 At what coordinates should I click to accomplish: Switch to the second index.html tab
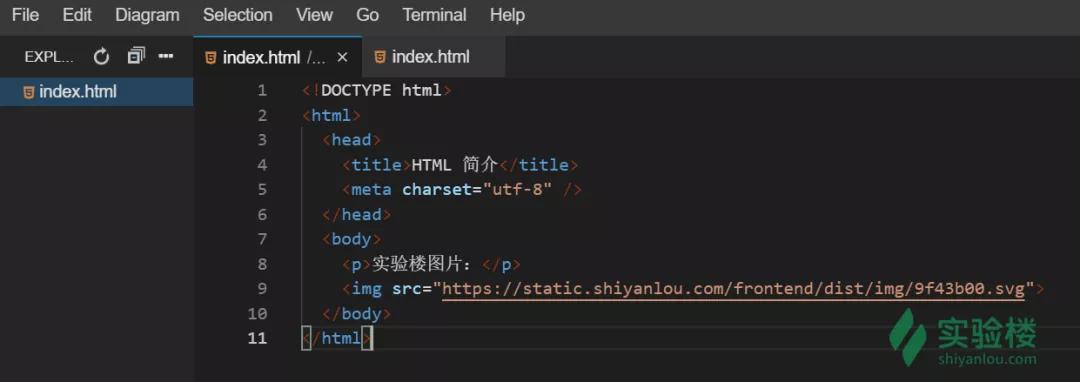point(433,56)
